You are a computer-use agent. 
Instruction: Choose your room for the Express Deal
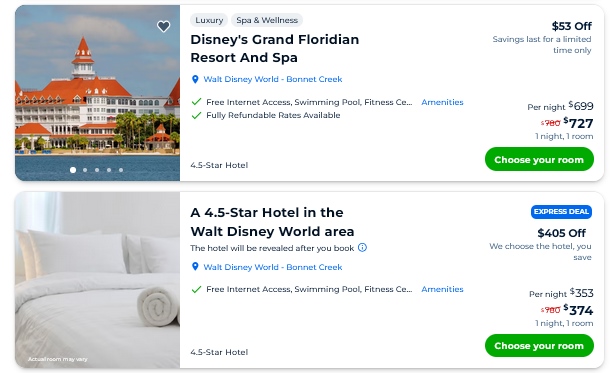pyautogui.click(x=539, y=345)
